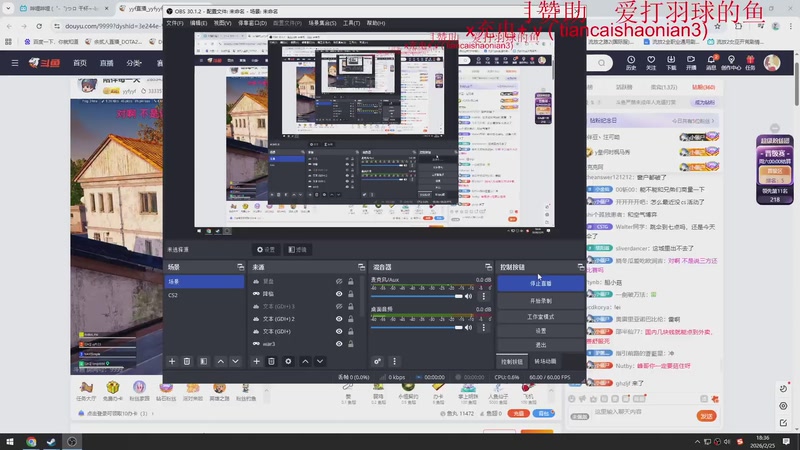Screen dimensions: 800x450
Task: Open advanced audio properties gear in mixer
Action: 378,361
